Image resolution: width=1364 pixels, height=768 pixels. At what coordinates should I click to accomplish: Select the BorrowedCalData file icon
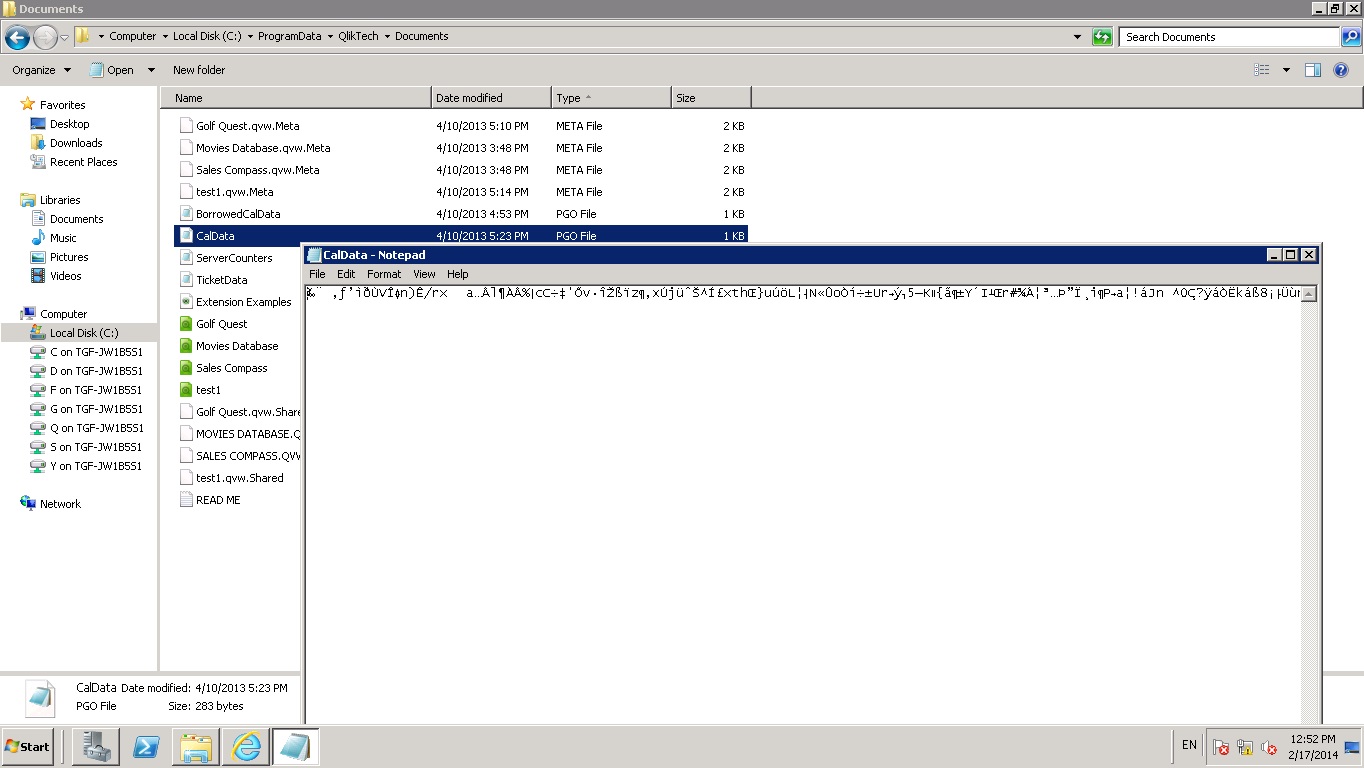click(185, 214)
